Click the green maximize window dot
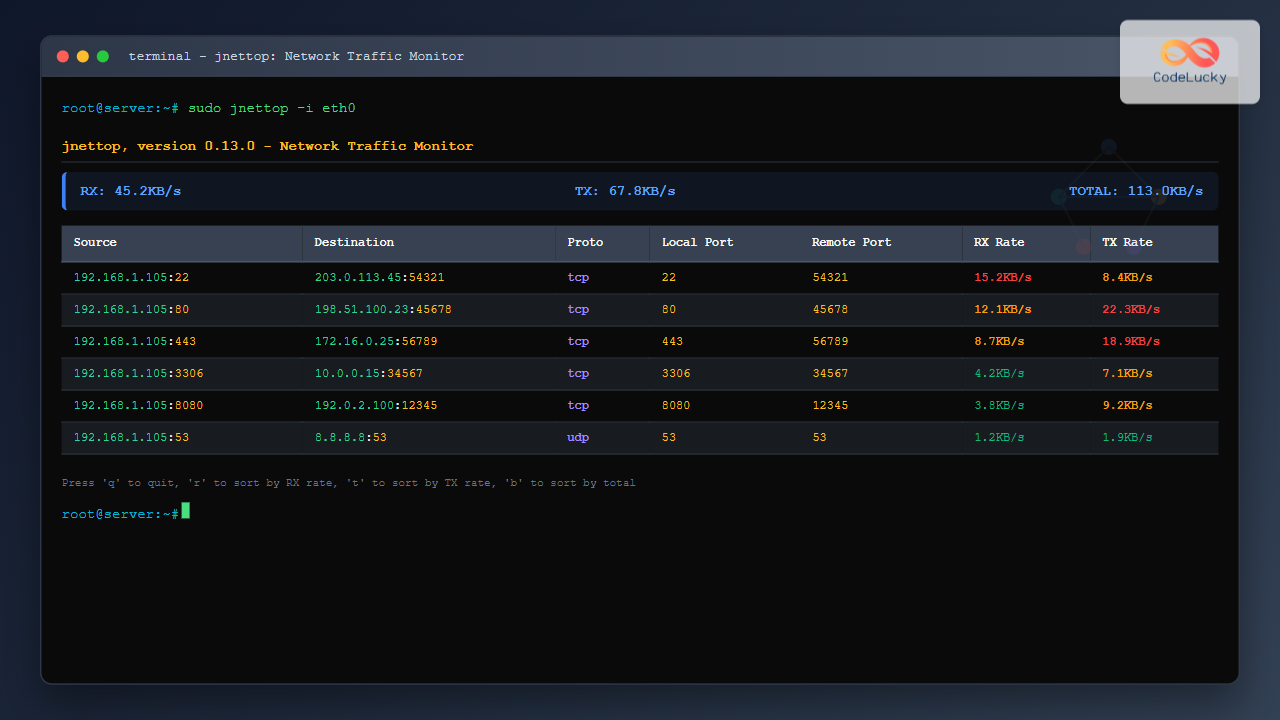Viewport: 1280px width, 720px height. coord(103,57)
